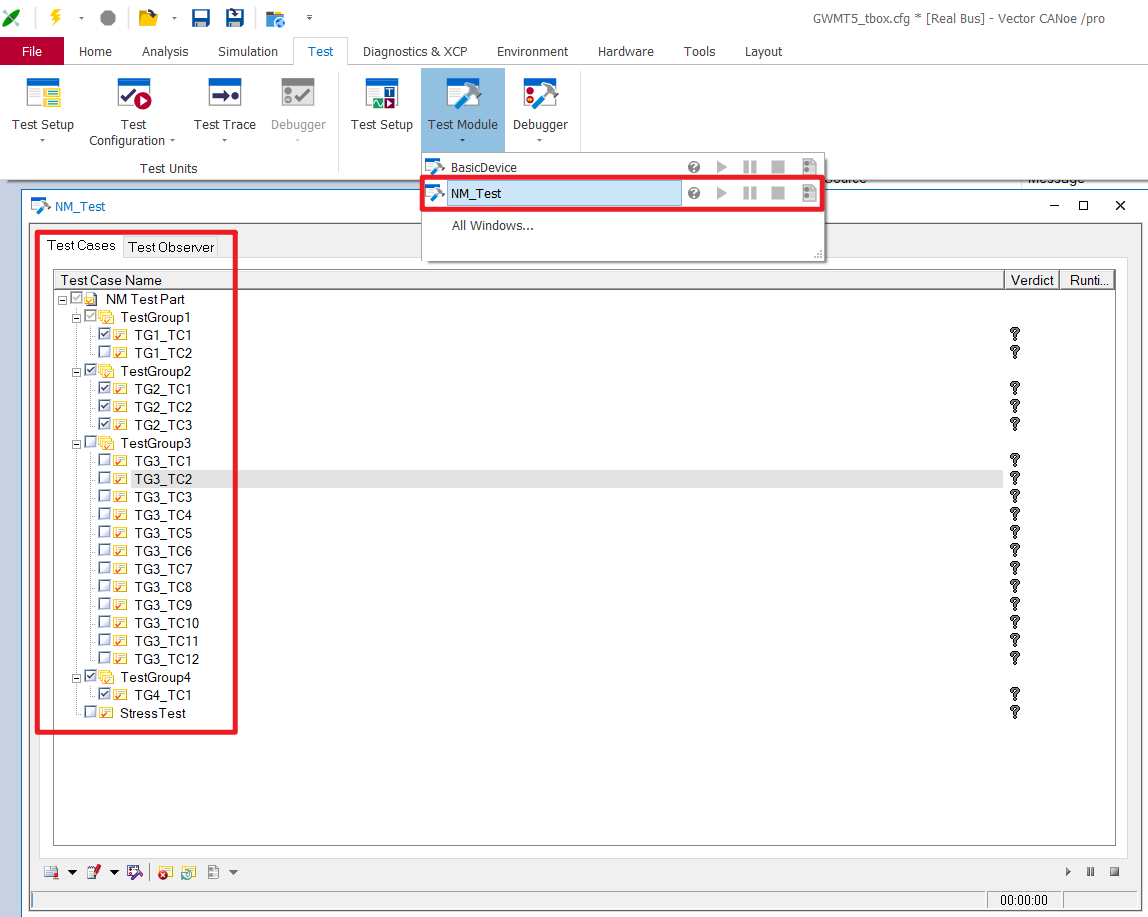Select the TG3_TC7 test case row
This screenshot has height=917, width=1148.
[x=163, y=569]
